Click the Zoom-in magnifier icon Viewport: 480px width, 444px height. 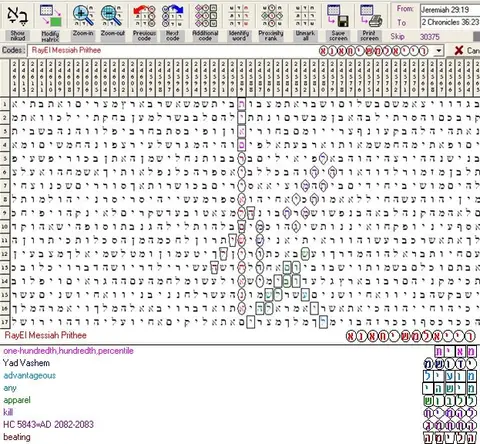[83, 16]
